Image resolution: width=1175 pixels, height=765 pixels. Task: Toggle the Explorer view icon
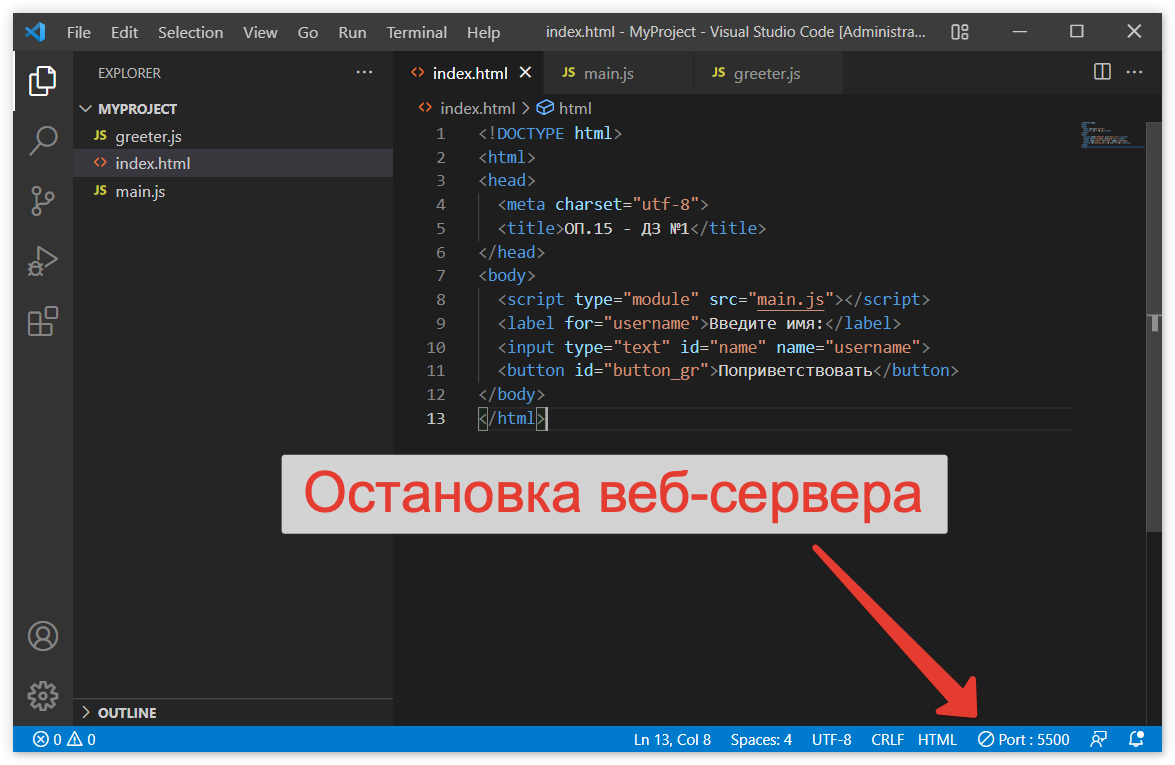pos(42,81)
